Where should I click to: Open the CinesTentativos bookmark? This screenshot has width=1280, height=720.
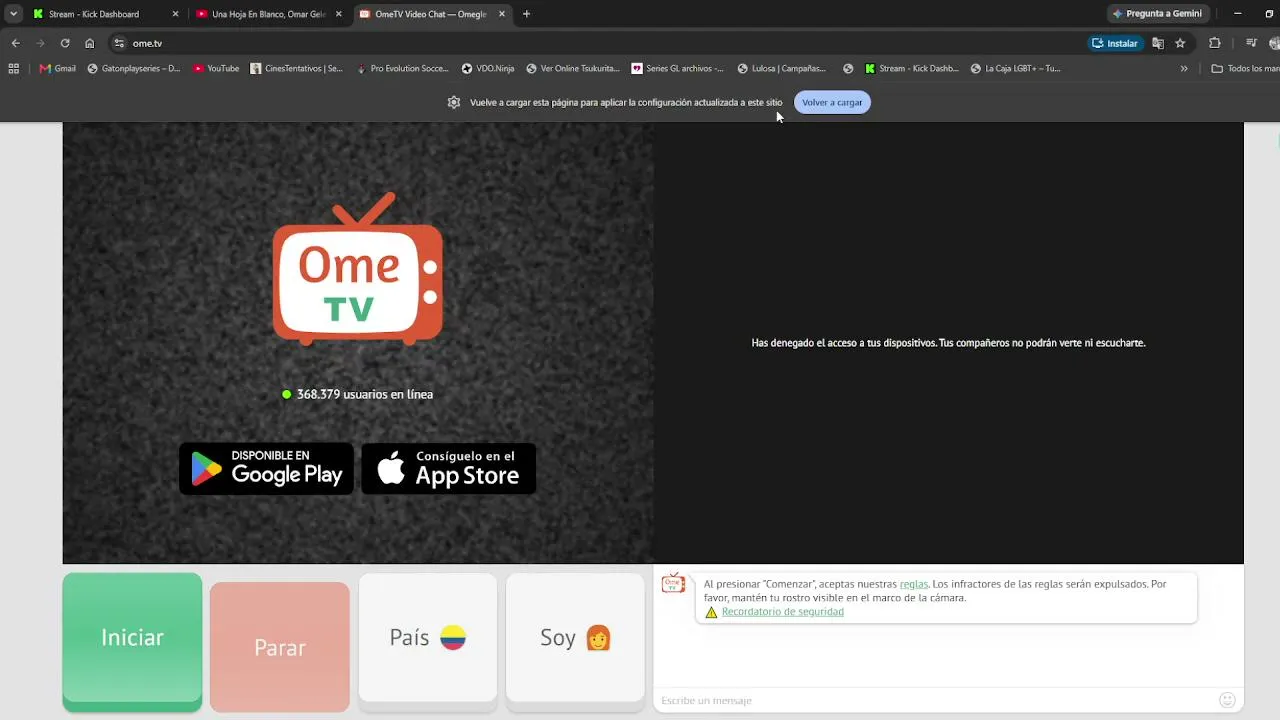pos(297,69)
